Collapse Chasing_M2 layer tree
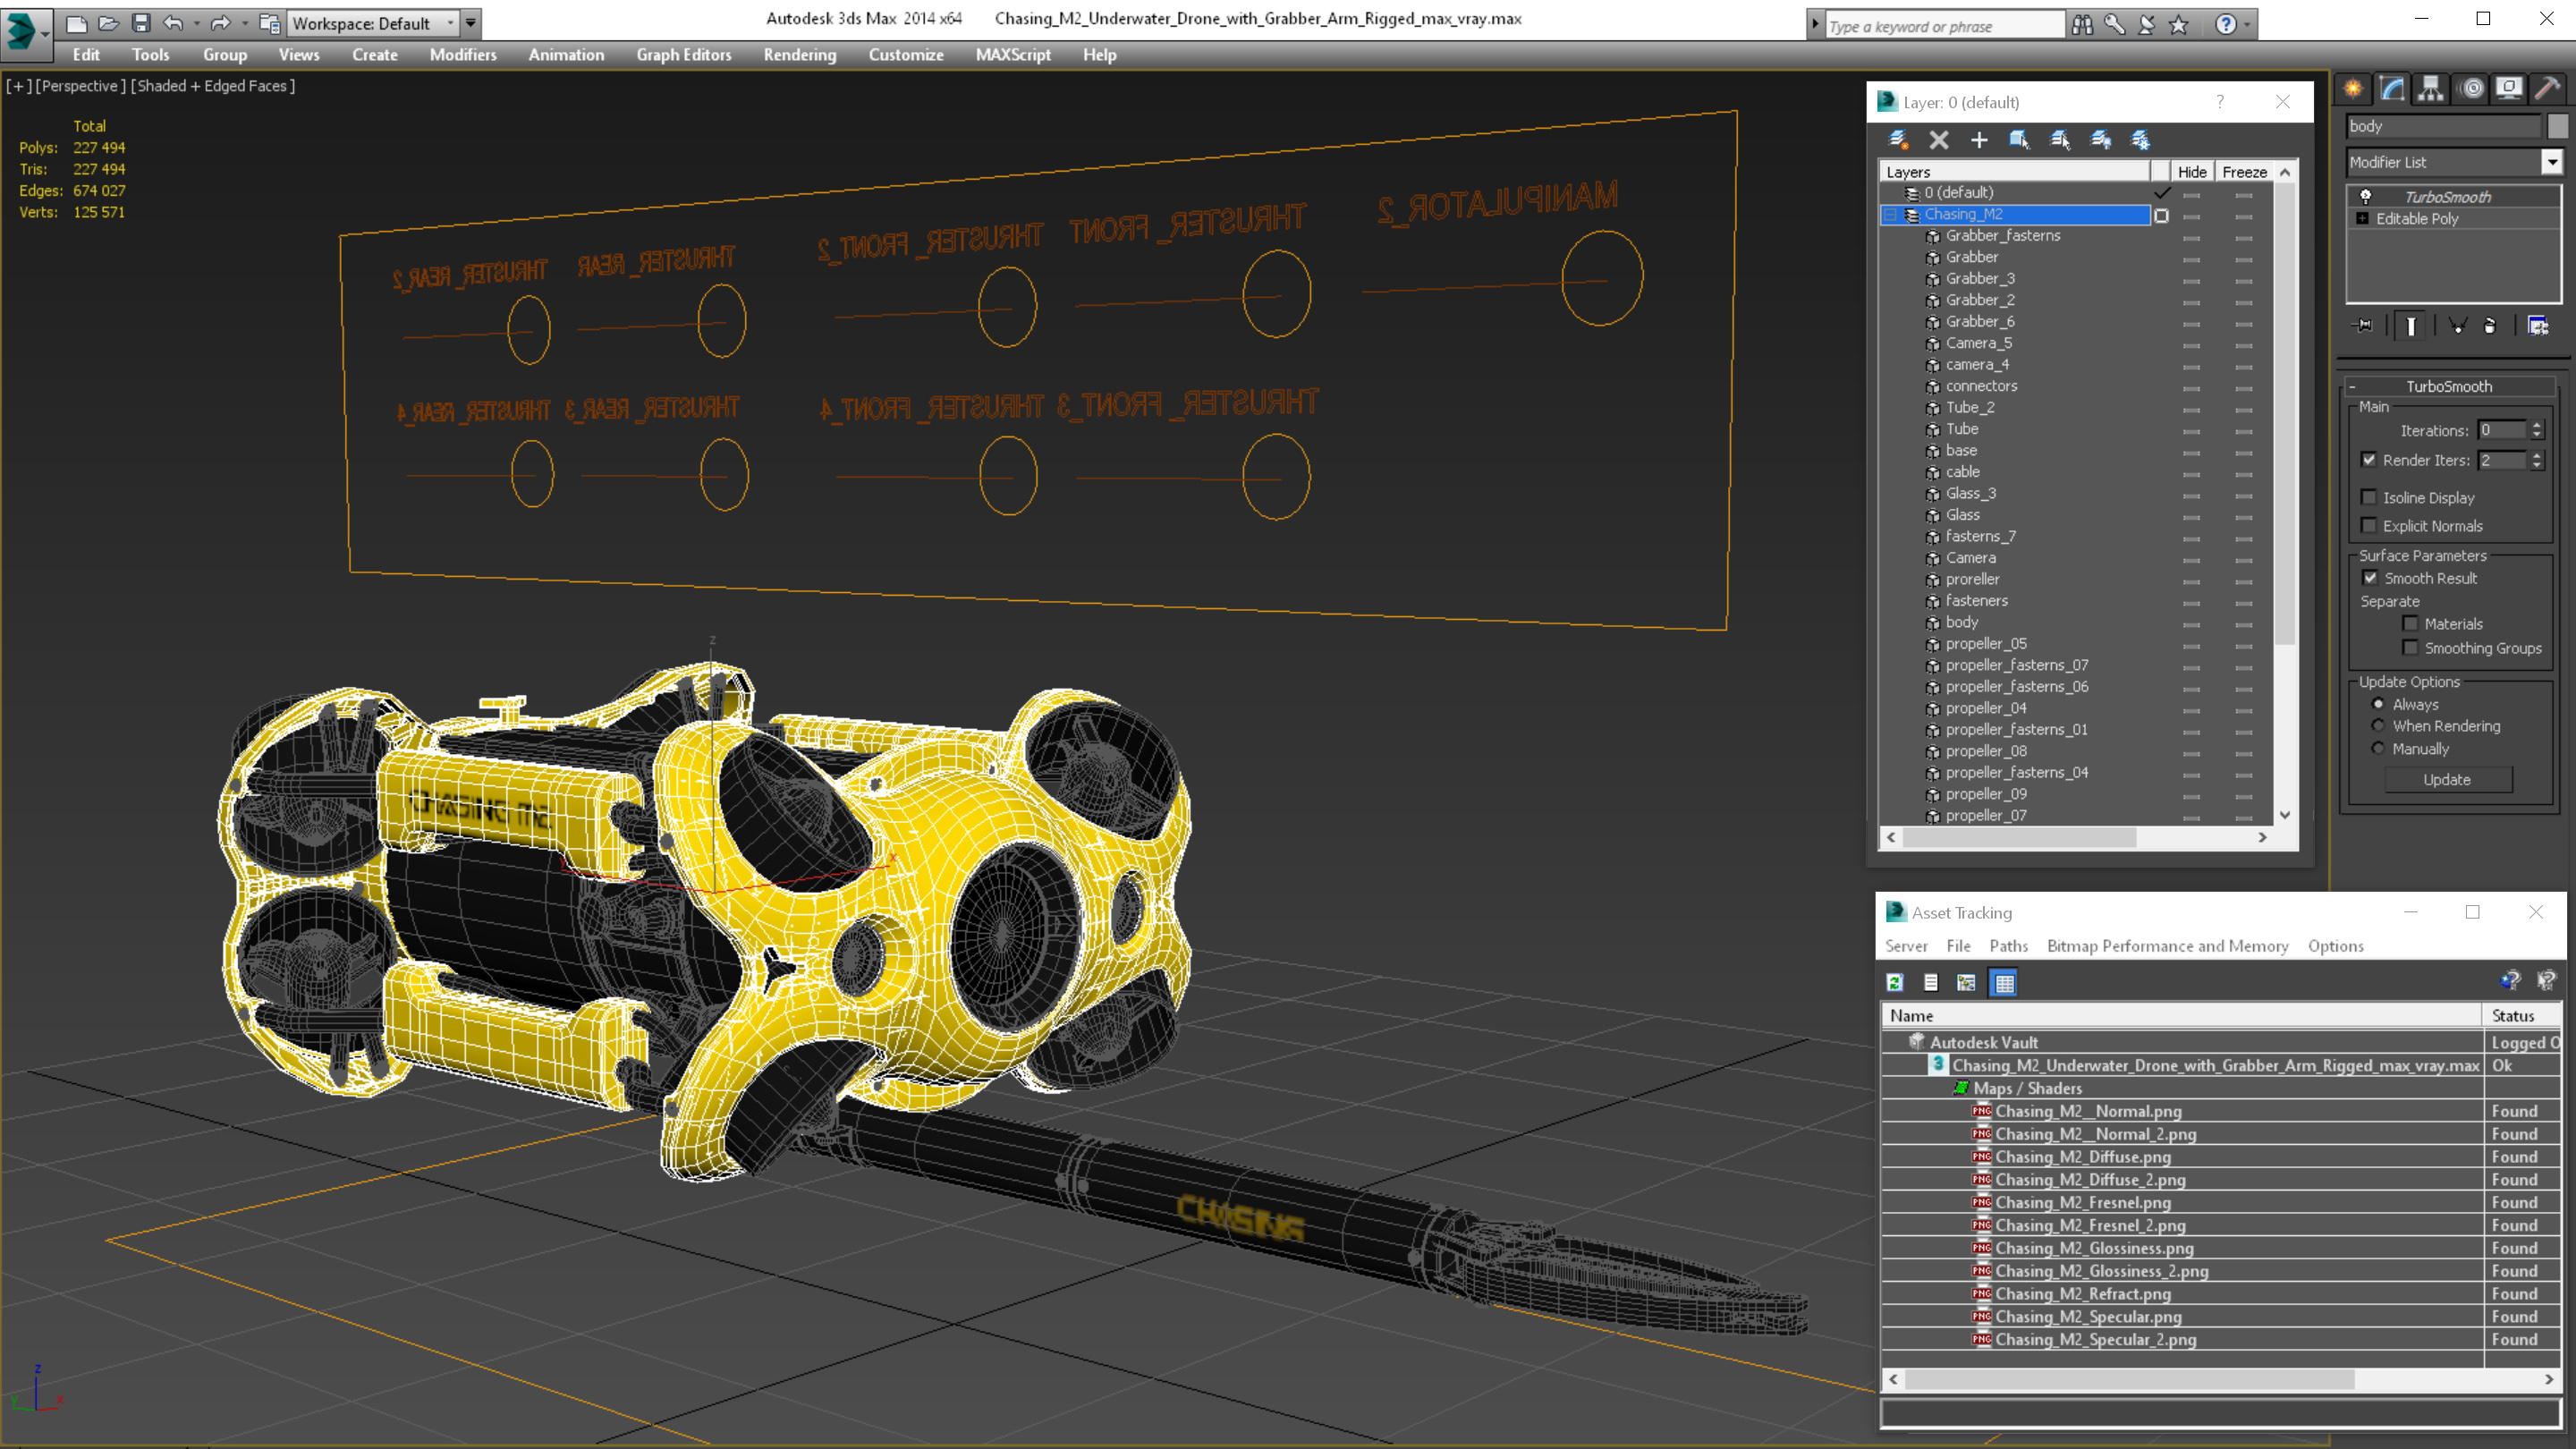This screenshot has height=1449, width=2576. click(x=1890, y=215)
